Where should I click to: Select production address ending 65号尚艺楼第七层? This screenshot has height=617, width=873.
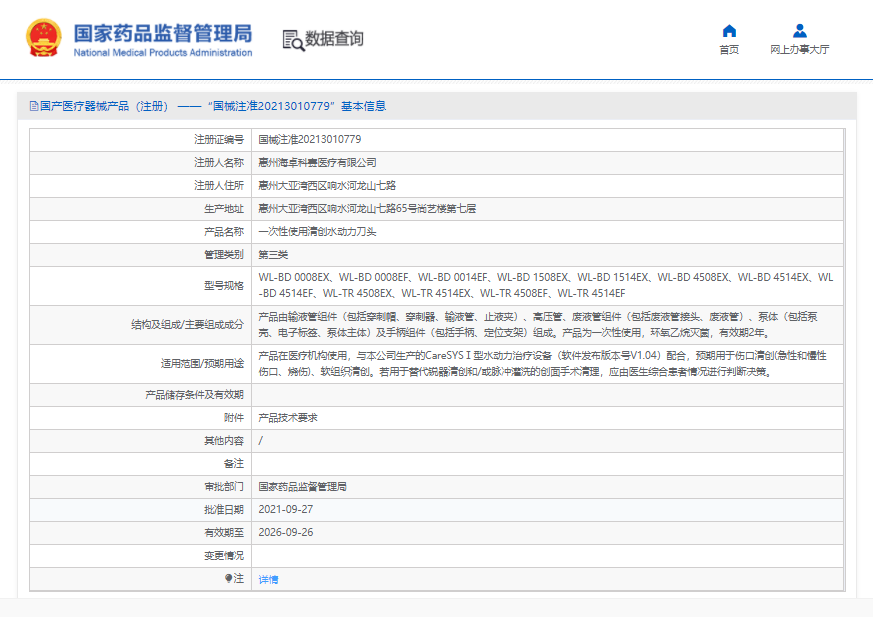[x=367, y=209]
